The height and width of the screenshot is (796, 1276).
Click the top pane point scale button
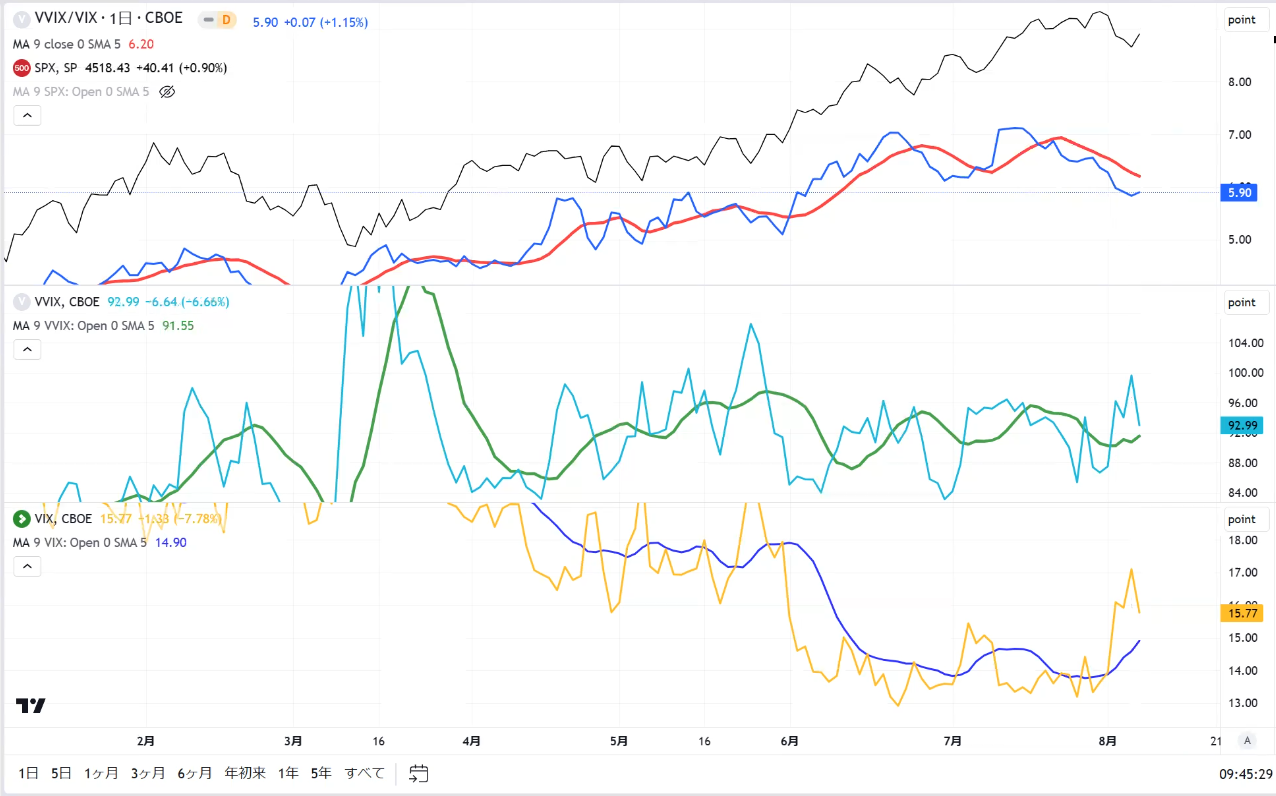(x=1242, y=20)
